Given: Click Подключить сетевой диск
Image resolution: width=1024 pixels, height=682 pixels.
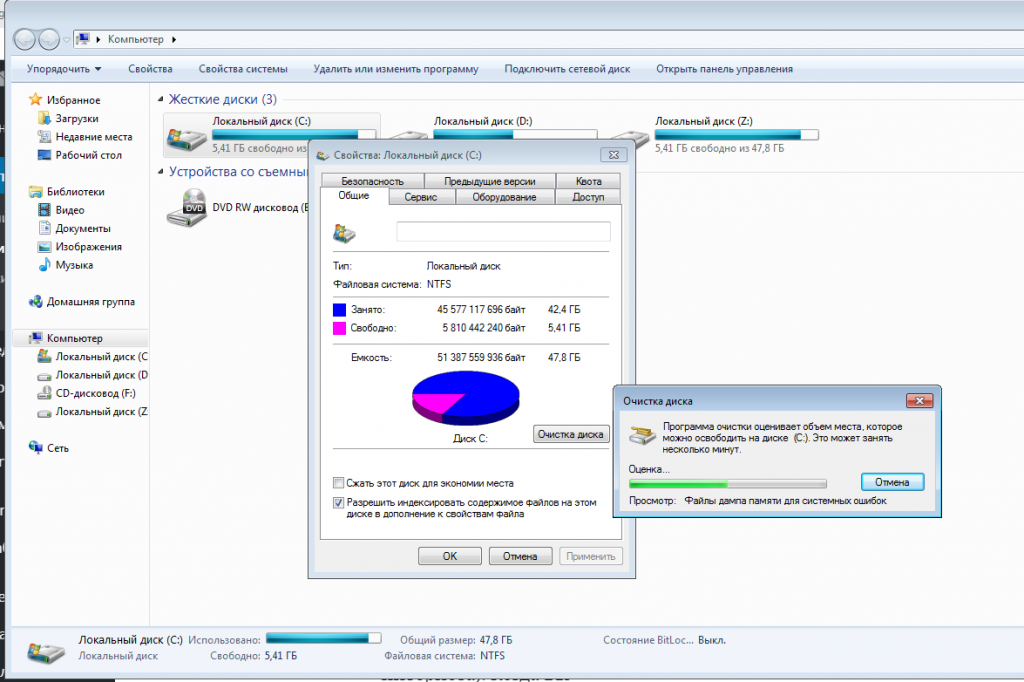Looking at the screenshot, I should pos(567,69).
